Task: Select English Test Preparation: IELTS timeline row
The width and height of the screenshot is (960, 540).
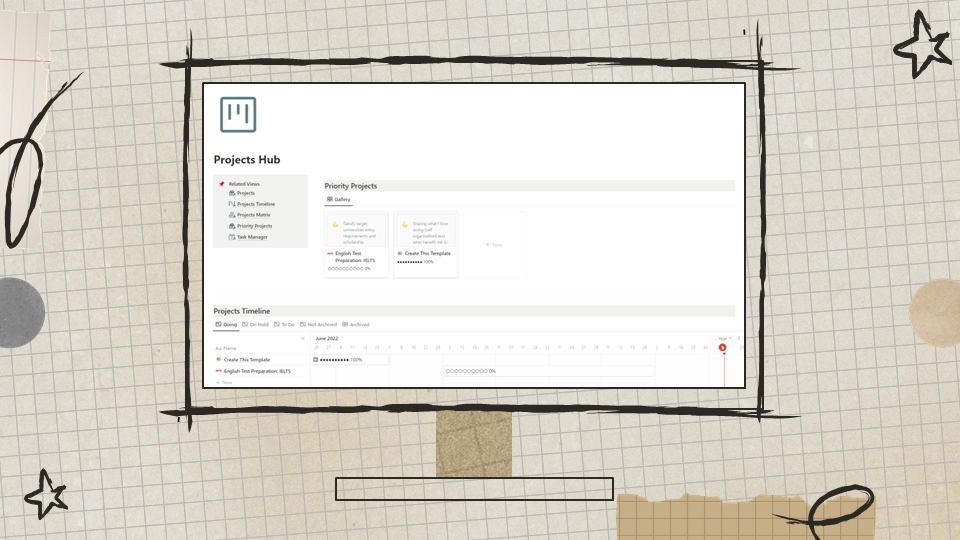Action: [x=257, y=371]
